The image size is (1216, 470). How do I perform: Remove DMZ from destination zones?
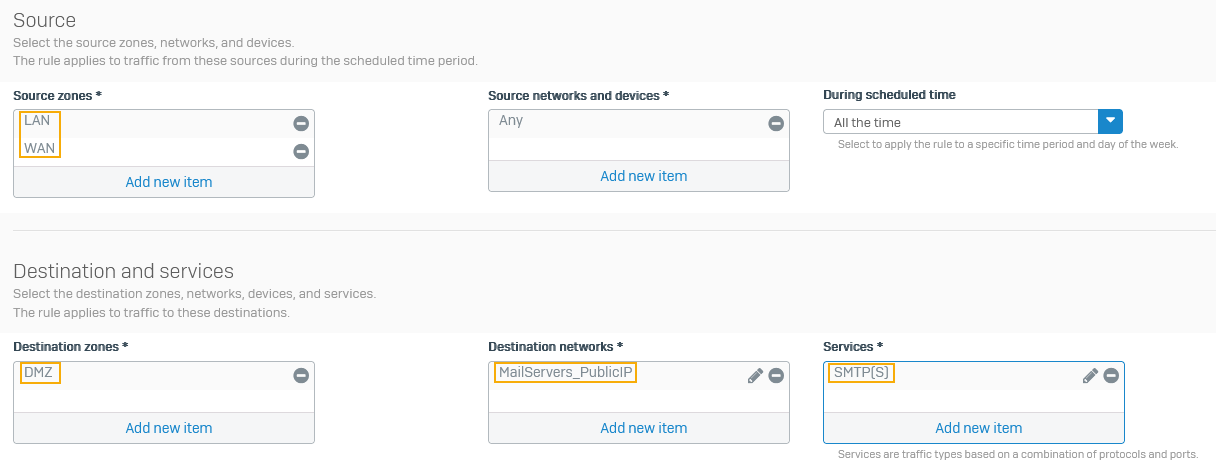pyautogui.click(x=301, y=375)
